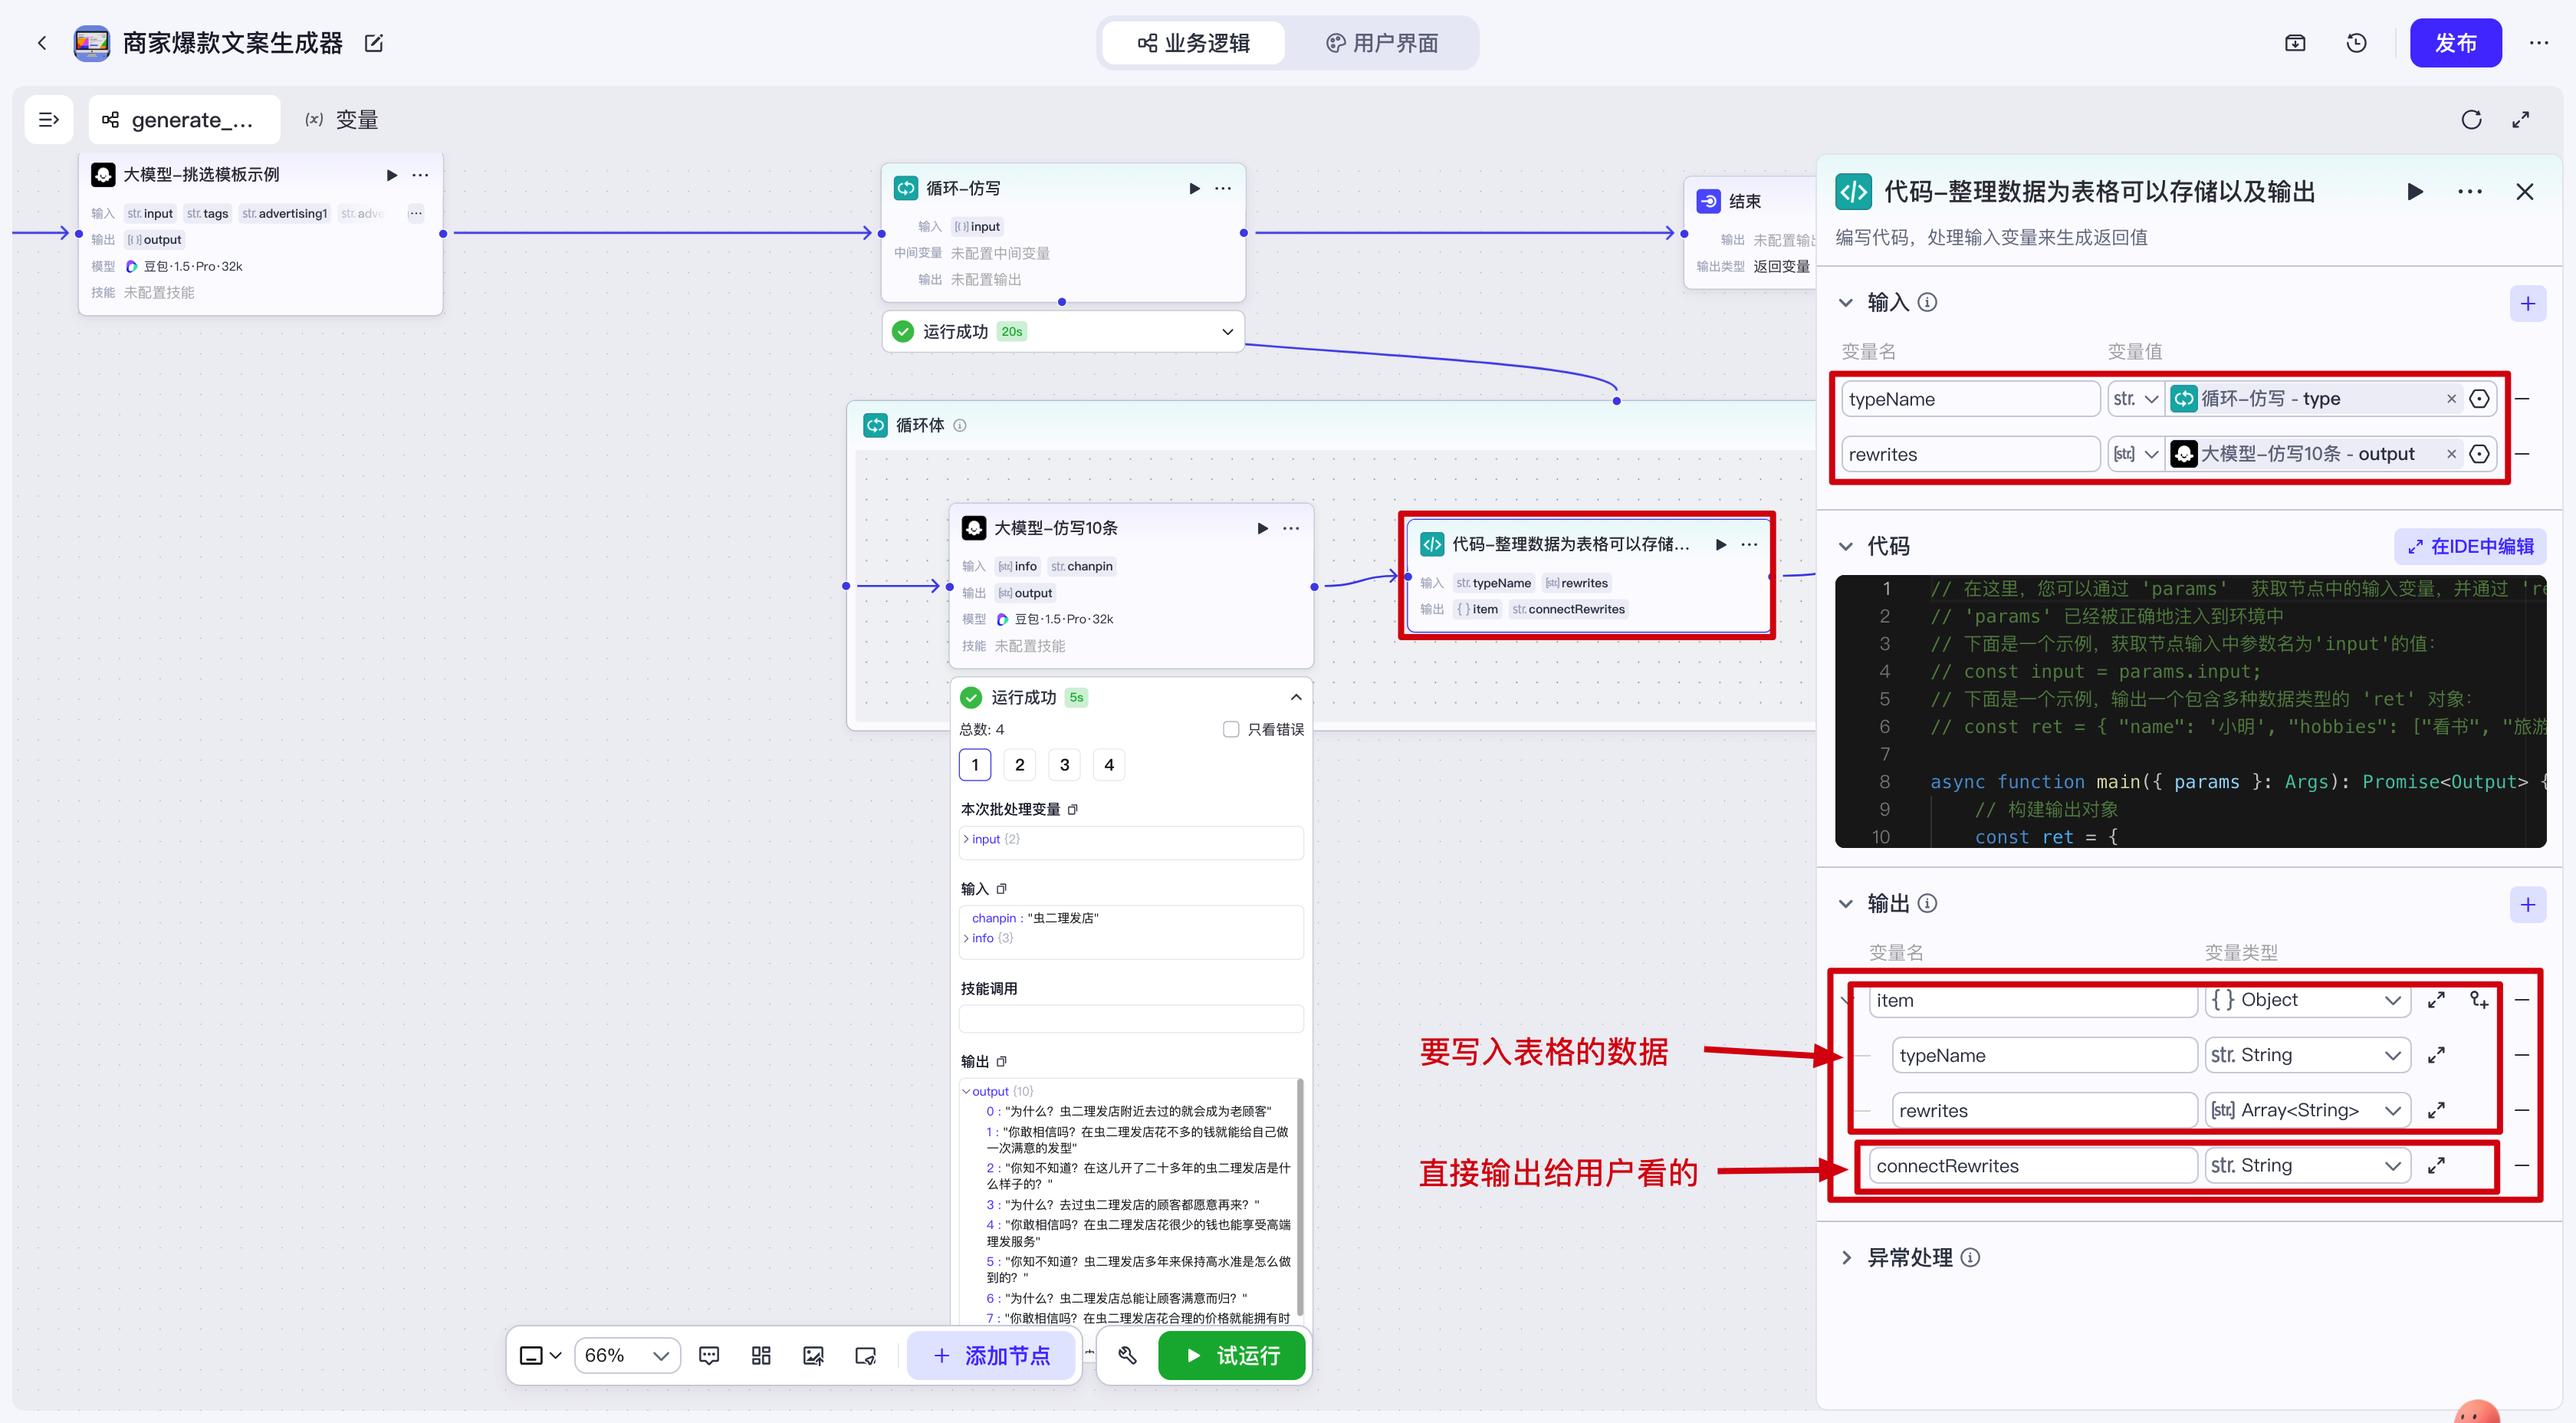
Task: Click the edit app name pencil icon
Action: click(374, 43)
